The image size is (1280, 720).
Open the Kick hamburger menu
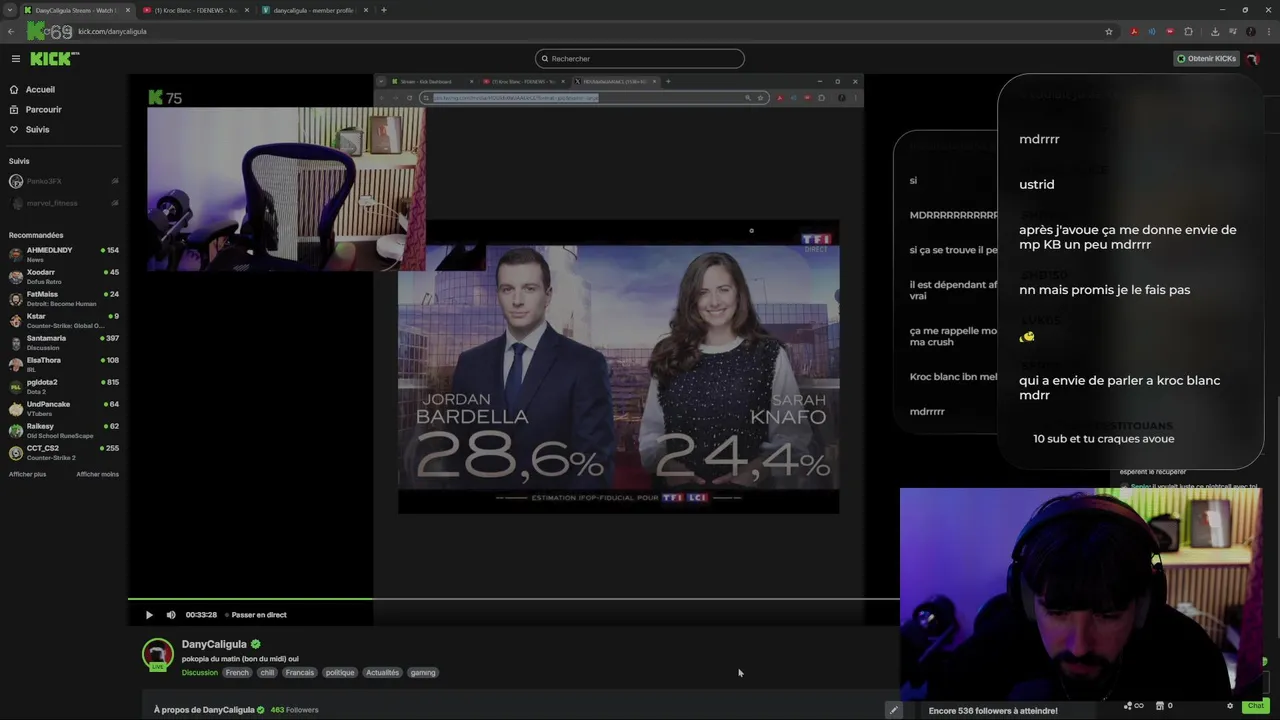15,59
